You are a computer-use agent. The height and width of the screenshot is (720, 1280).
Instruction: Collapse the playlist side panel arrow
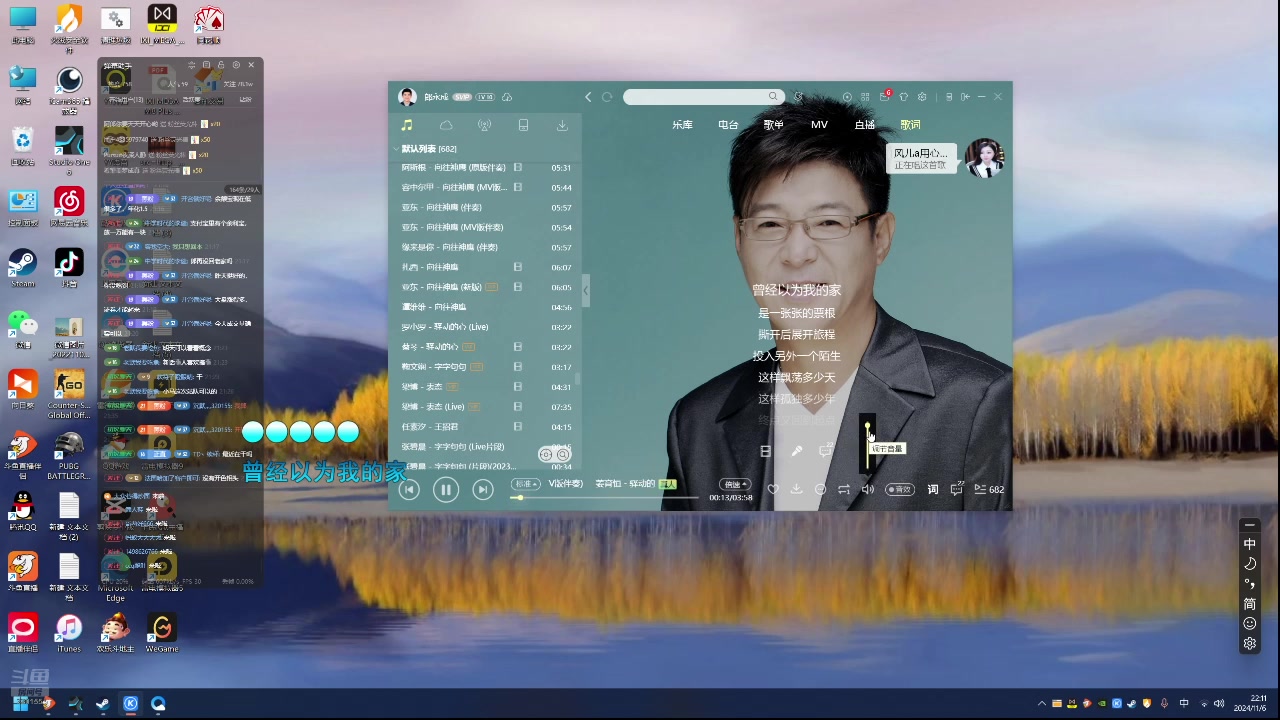click(586, 290)
